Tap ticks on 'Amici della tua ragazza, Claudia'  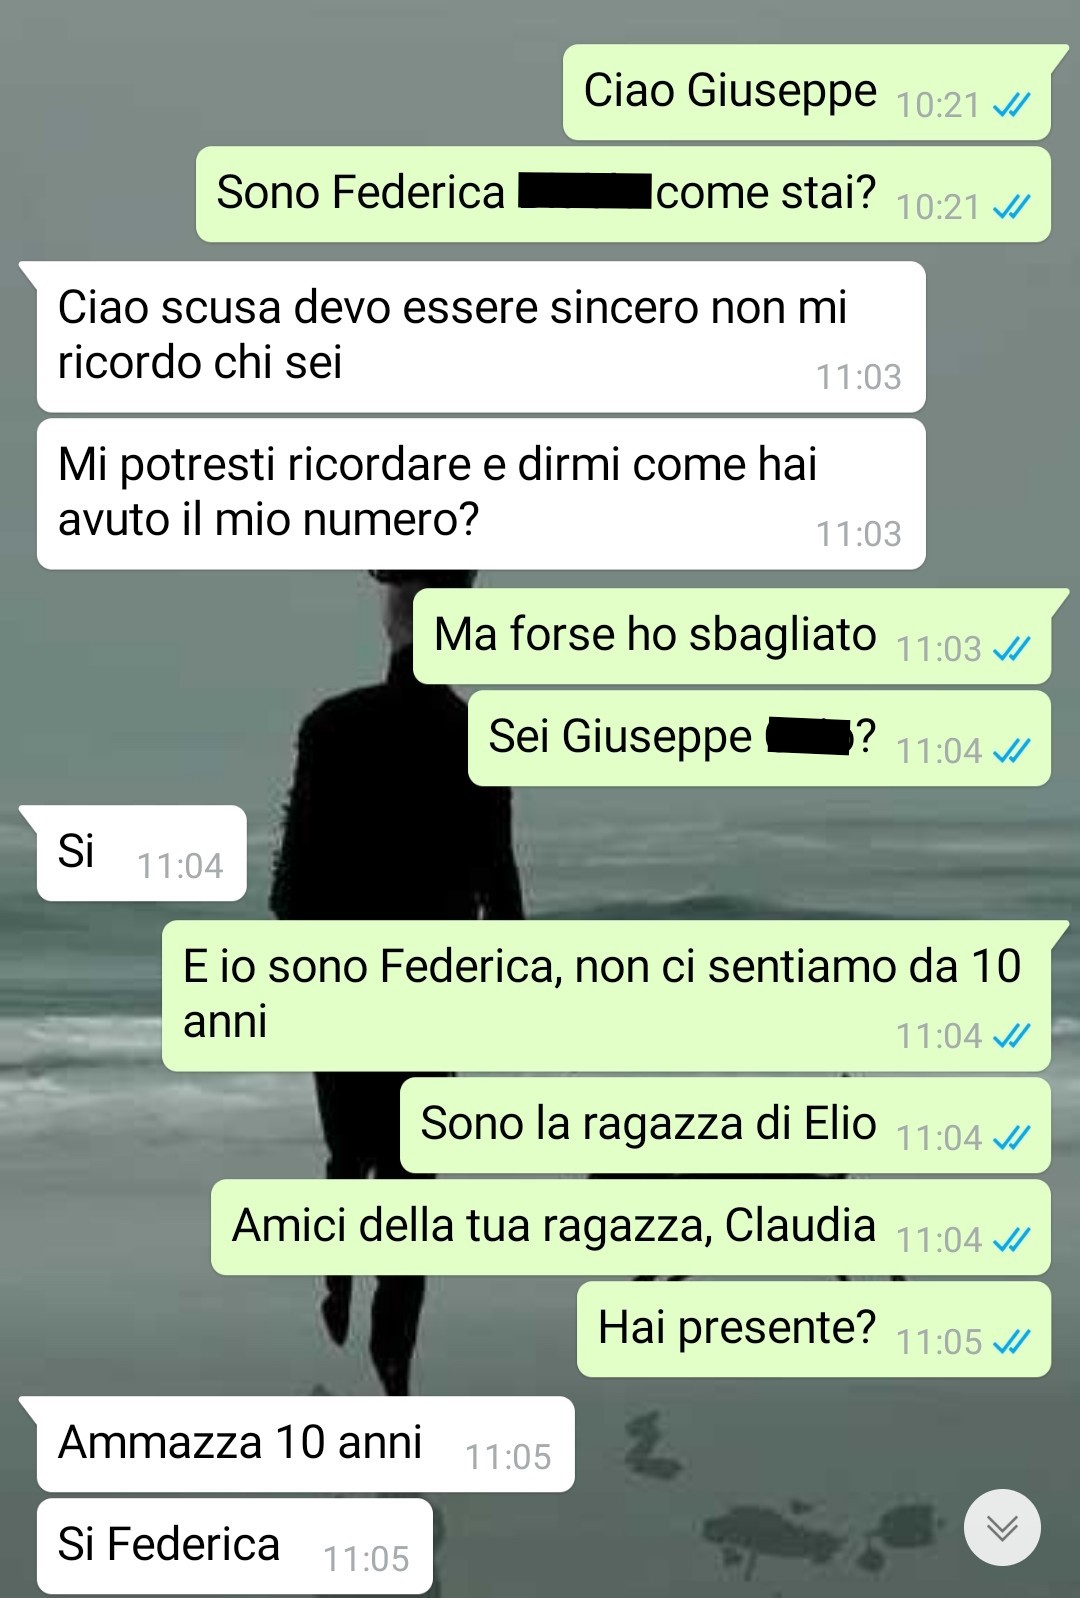point(1011,1240)
